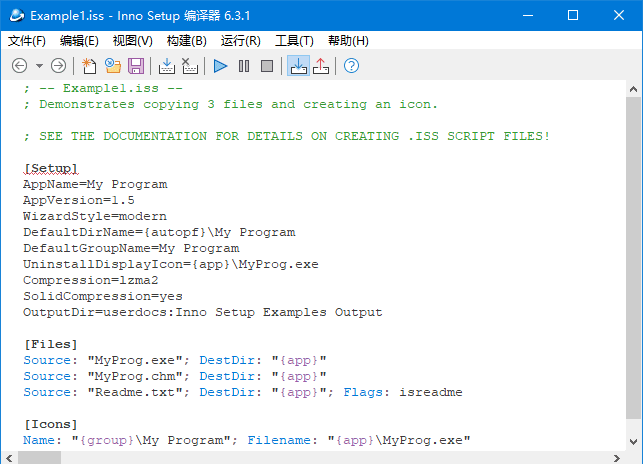Run the setup with play button
This screenshot has width=643, height=464.
(x=221, y=66)
